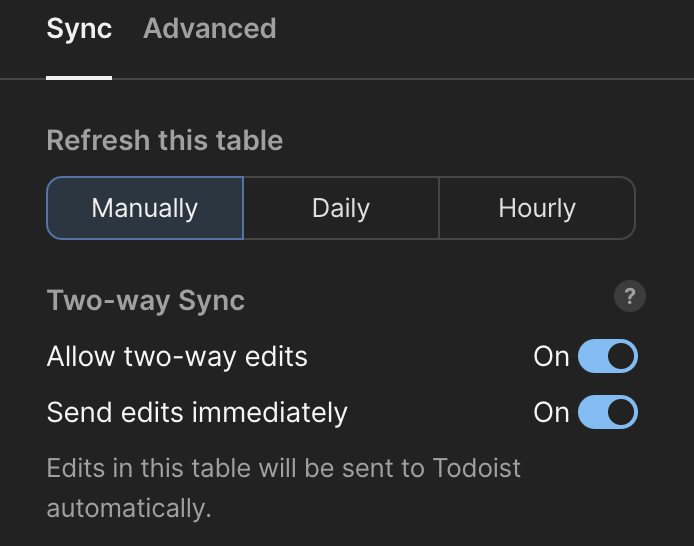Choose Hourly refresh schedule

537,208
